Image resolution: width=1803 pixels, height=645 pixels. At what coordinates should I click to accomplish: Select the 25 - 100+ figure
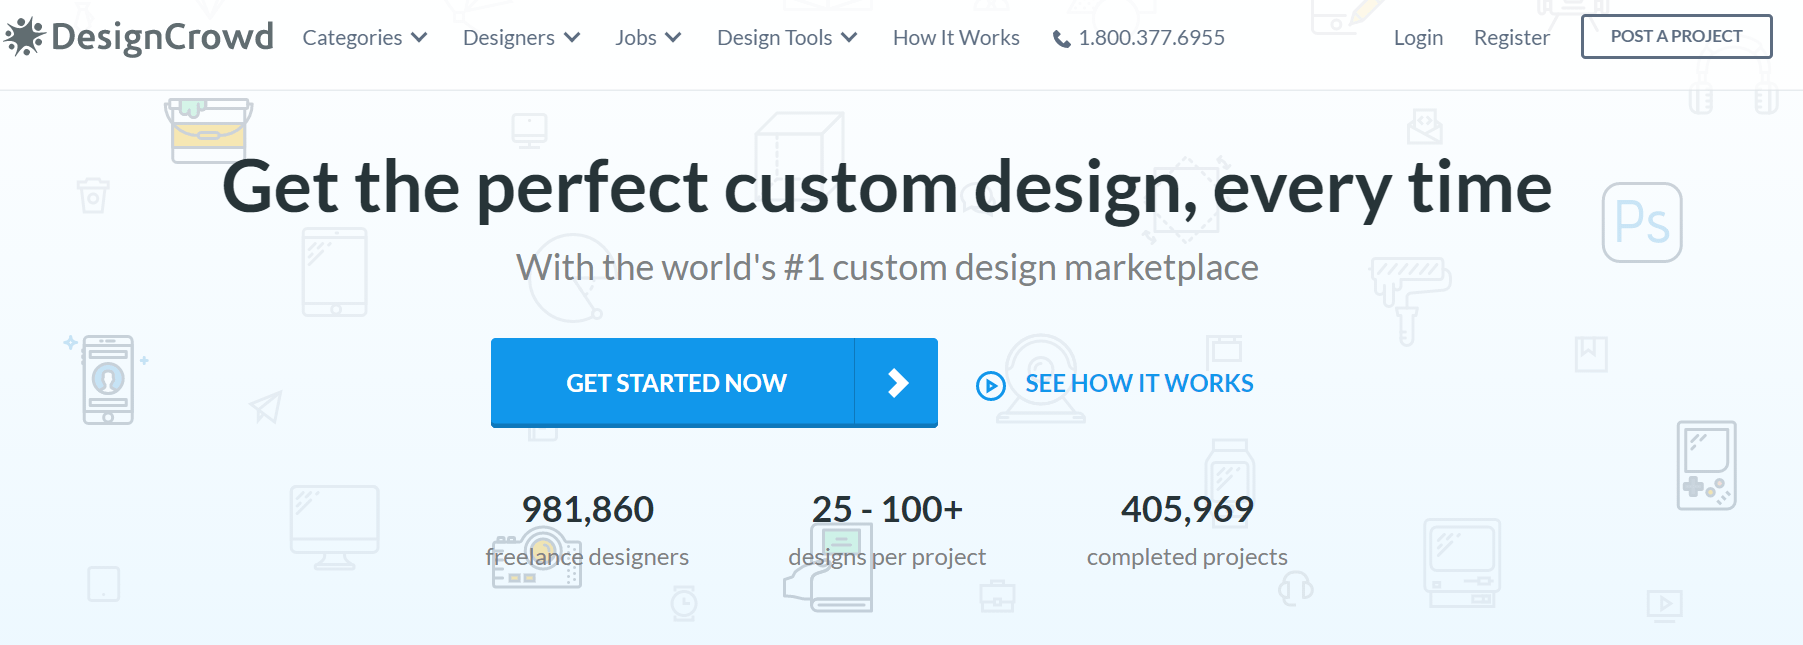point(887,510)
